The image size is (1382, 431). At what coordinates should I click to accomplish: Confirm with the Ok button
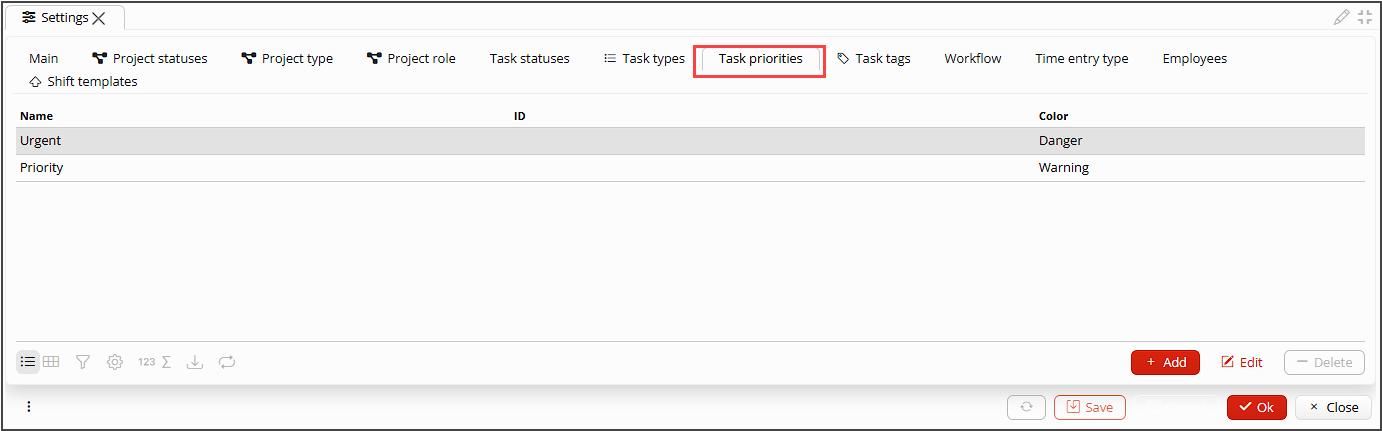point(1256,407)
